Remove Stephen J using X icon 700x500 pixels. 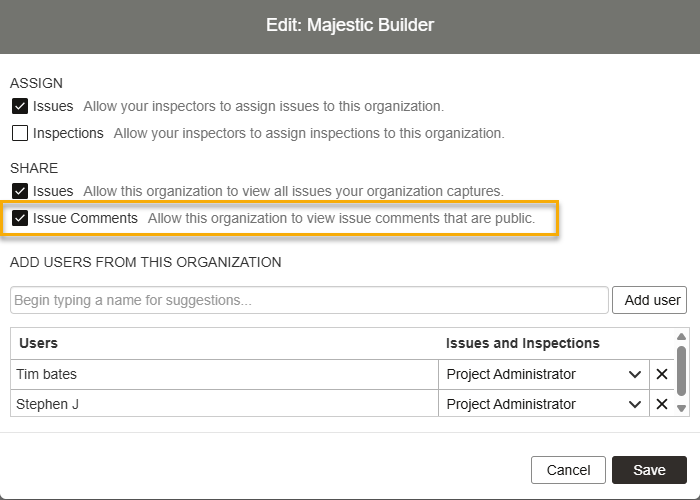661,404
